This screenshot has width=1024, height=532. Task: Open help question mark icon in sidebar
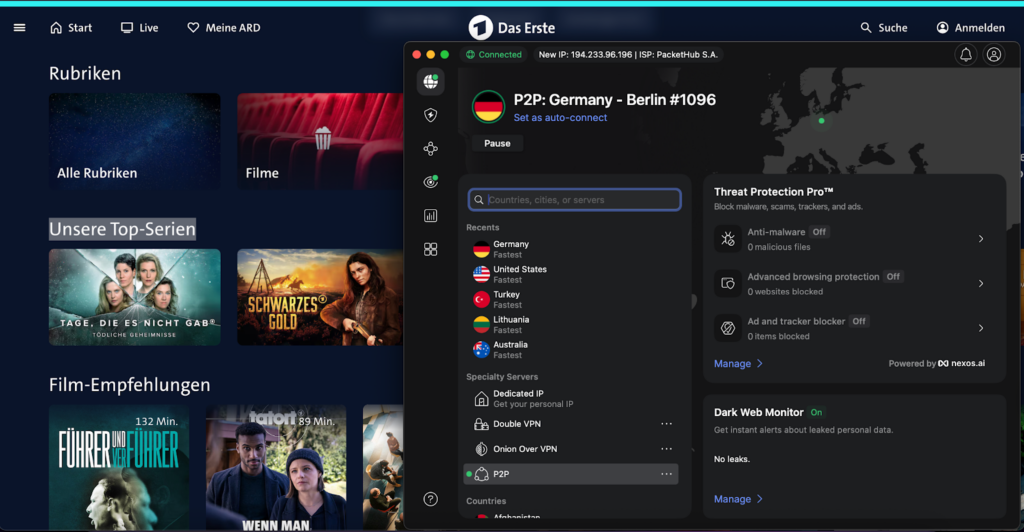click(x=430, y=499)
